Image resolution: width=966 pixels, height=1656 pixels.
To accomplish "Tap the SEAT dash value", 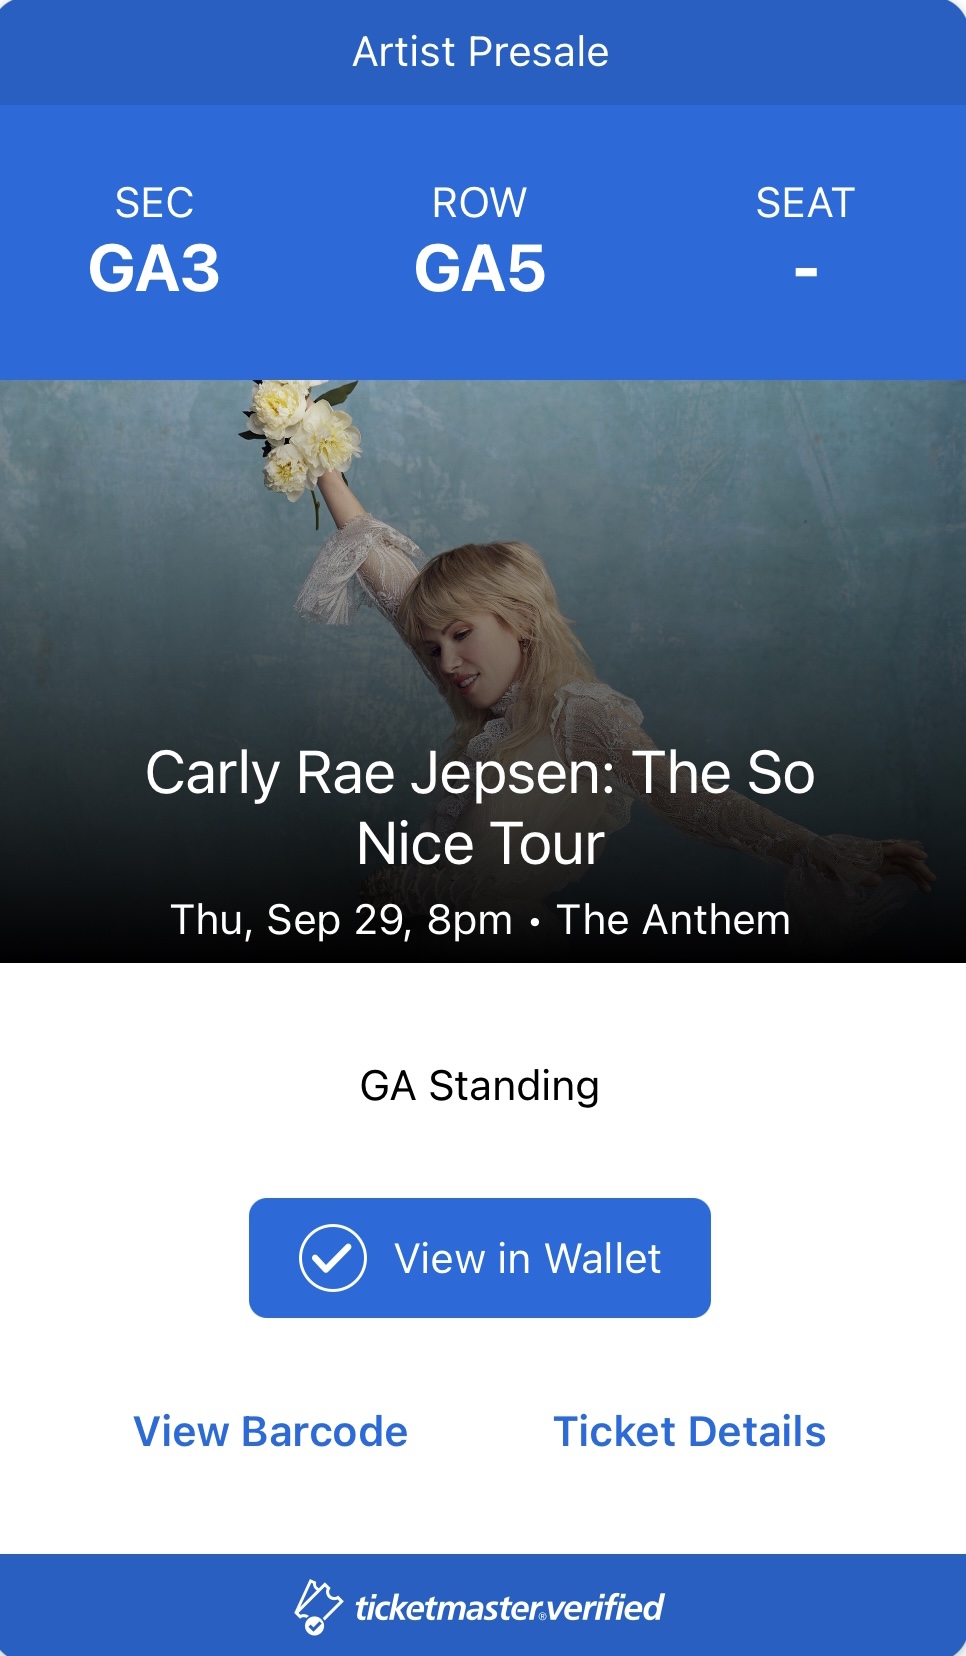I will tap(806, 271).
